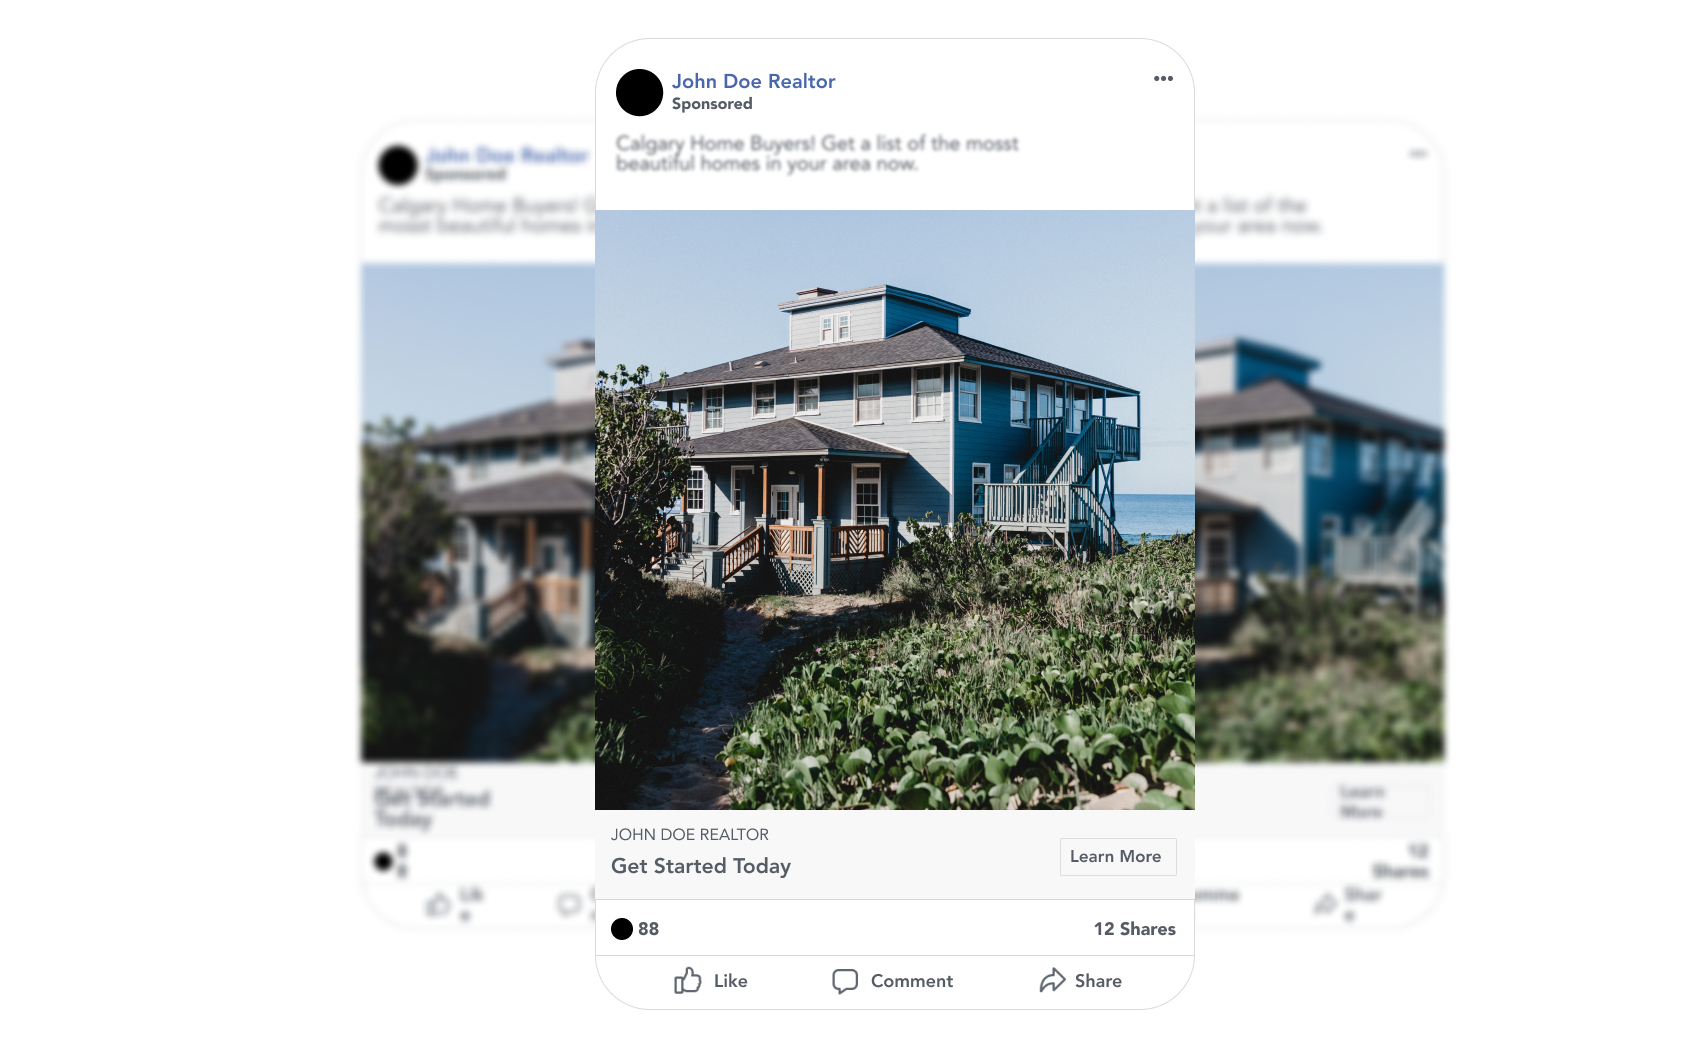1693x1048 pixels.
Task: Click the blurred share icon on right card
Action: 1326,904
